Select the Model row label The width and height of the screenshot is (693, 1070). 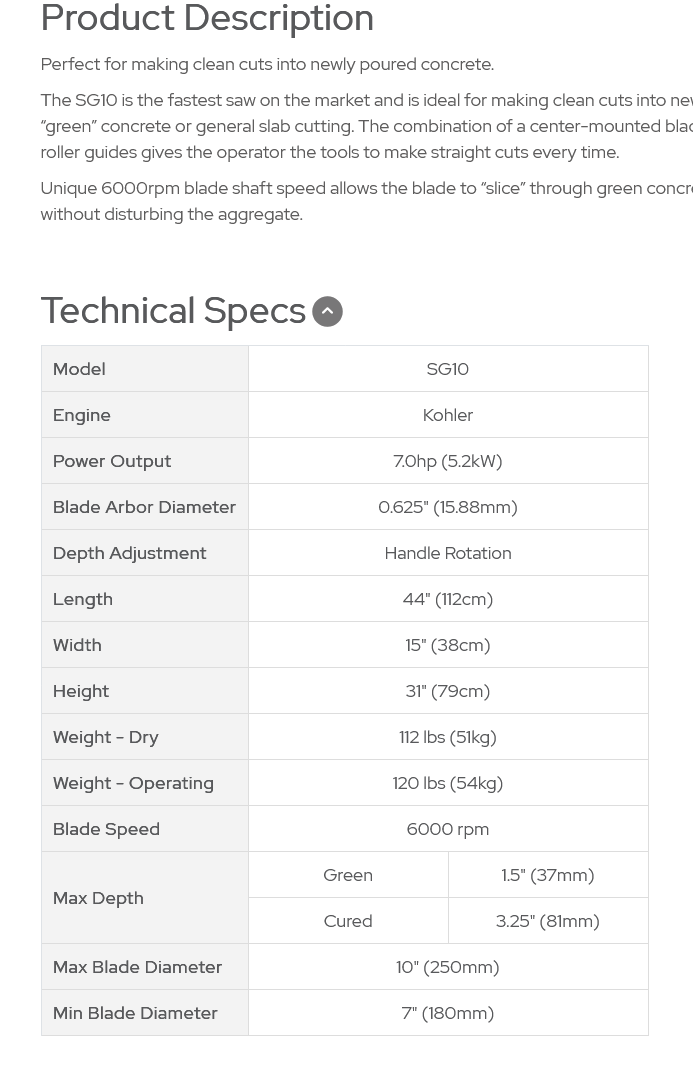79,369
